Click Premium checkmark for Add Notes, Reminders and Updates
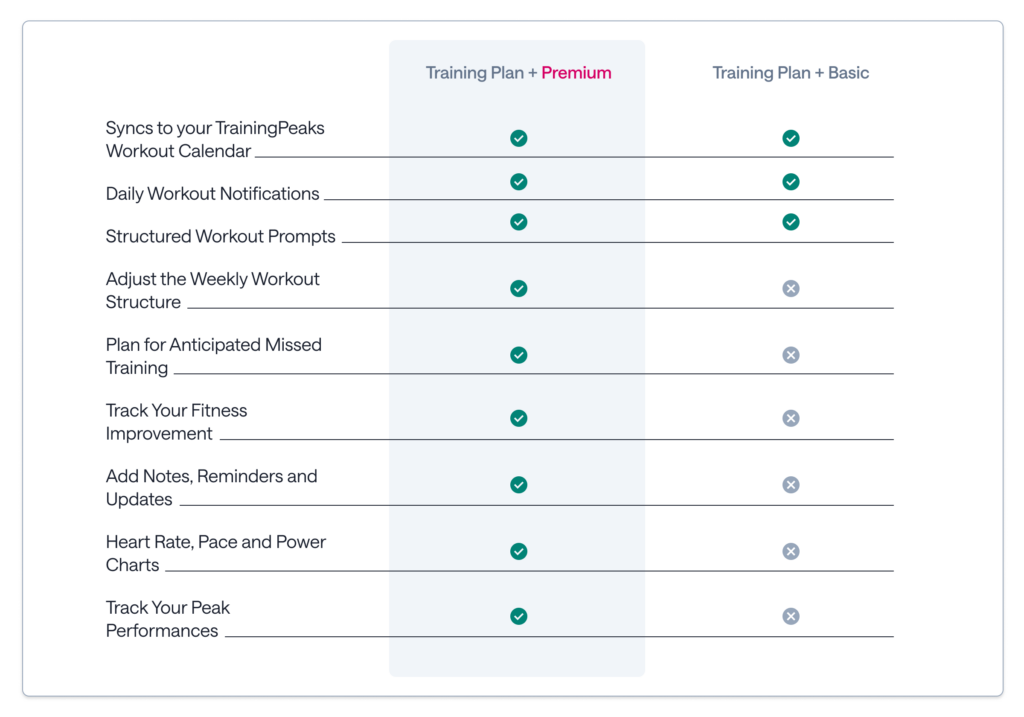Image resolution: width=1024 pixels, height=717 pixels. [x=518, y=485]
